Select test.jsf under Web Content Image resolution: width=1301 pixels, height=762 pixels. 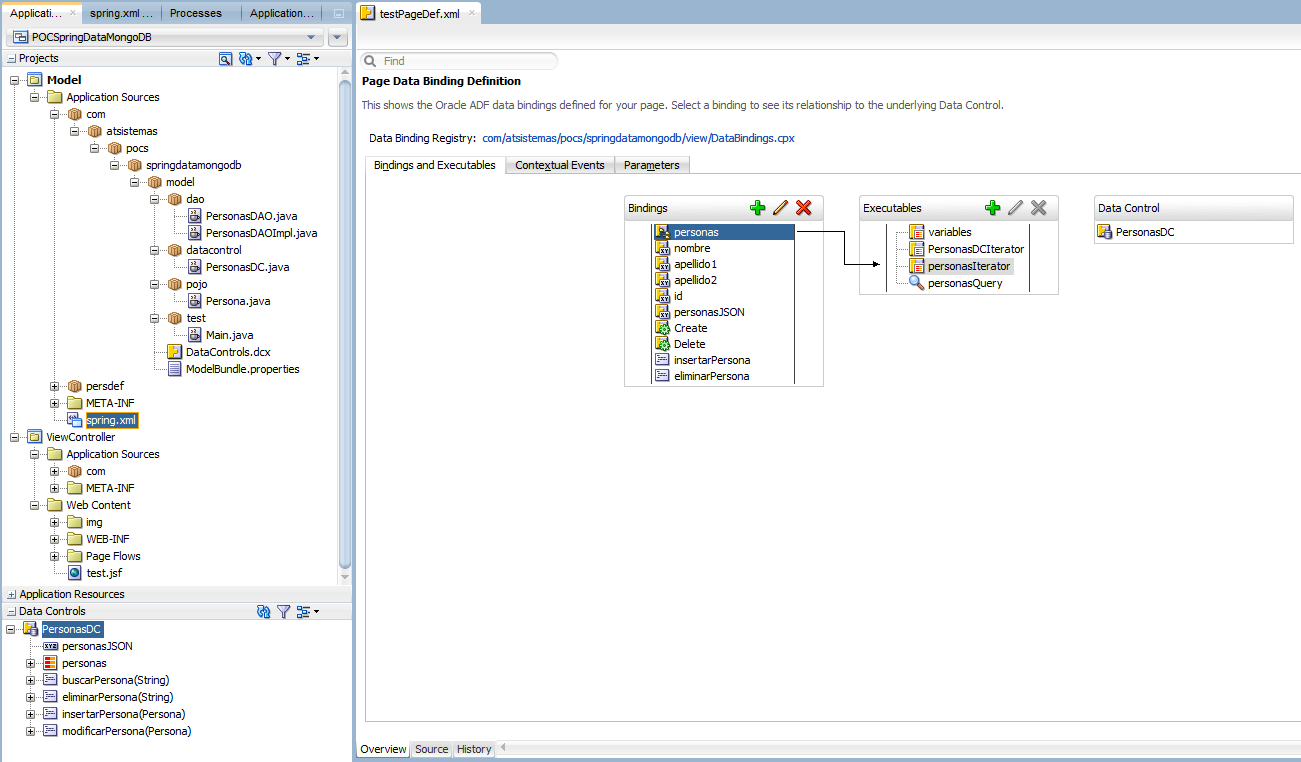click(104, 573)
